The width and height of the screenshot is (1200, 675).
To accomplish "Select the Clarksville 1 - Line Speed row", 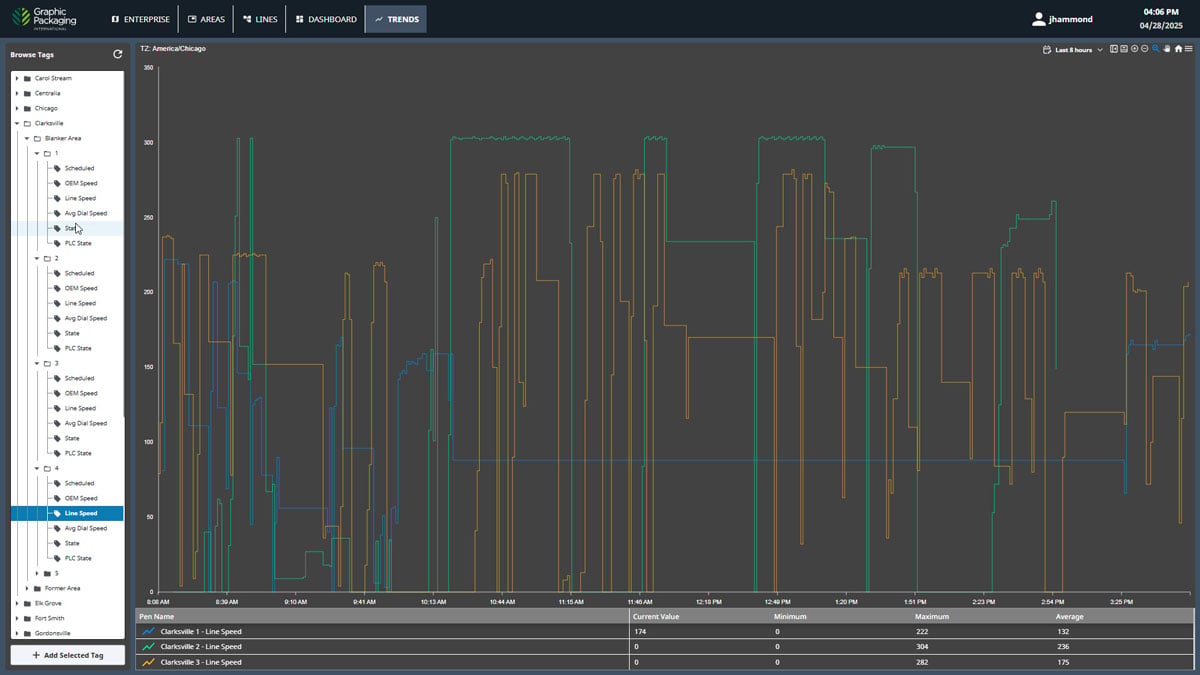I will [664, 632].
